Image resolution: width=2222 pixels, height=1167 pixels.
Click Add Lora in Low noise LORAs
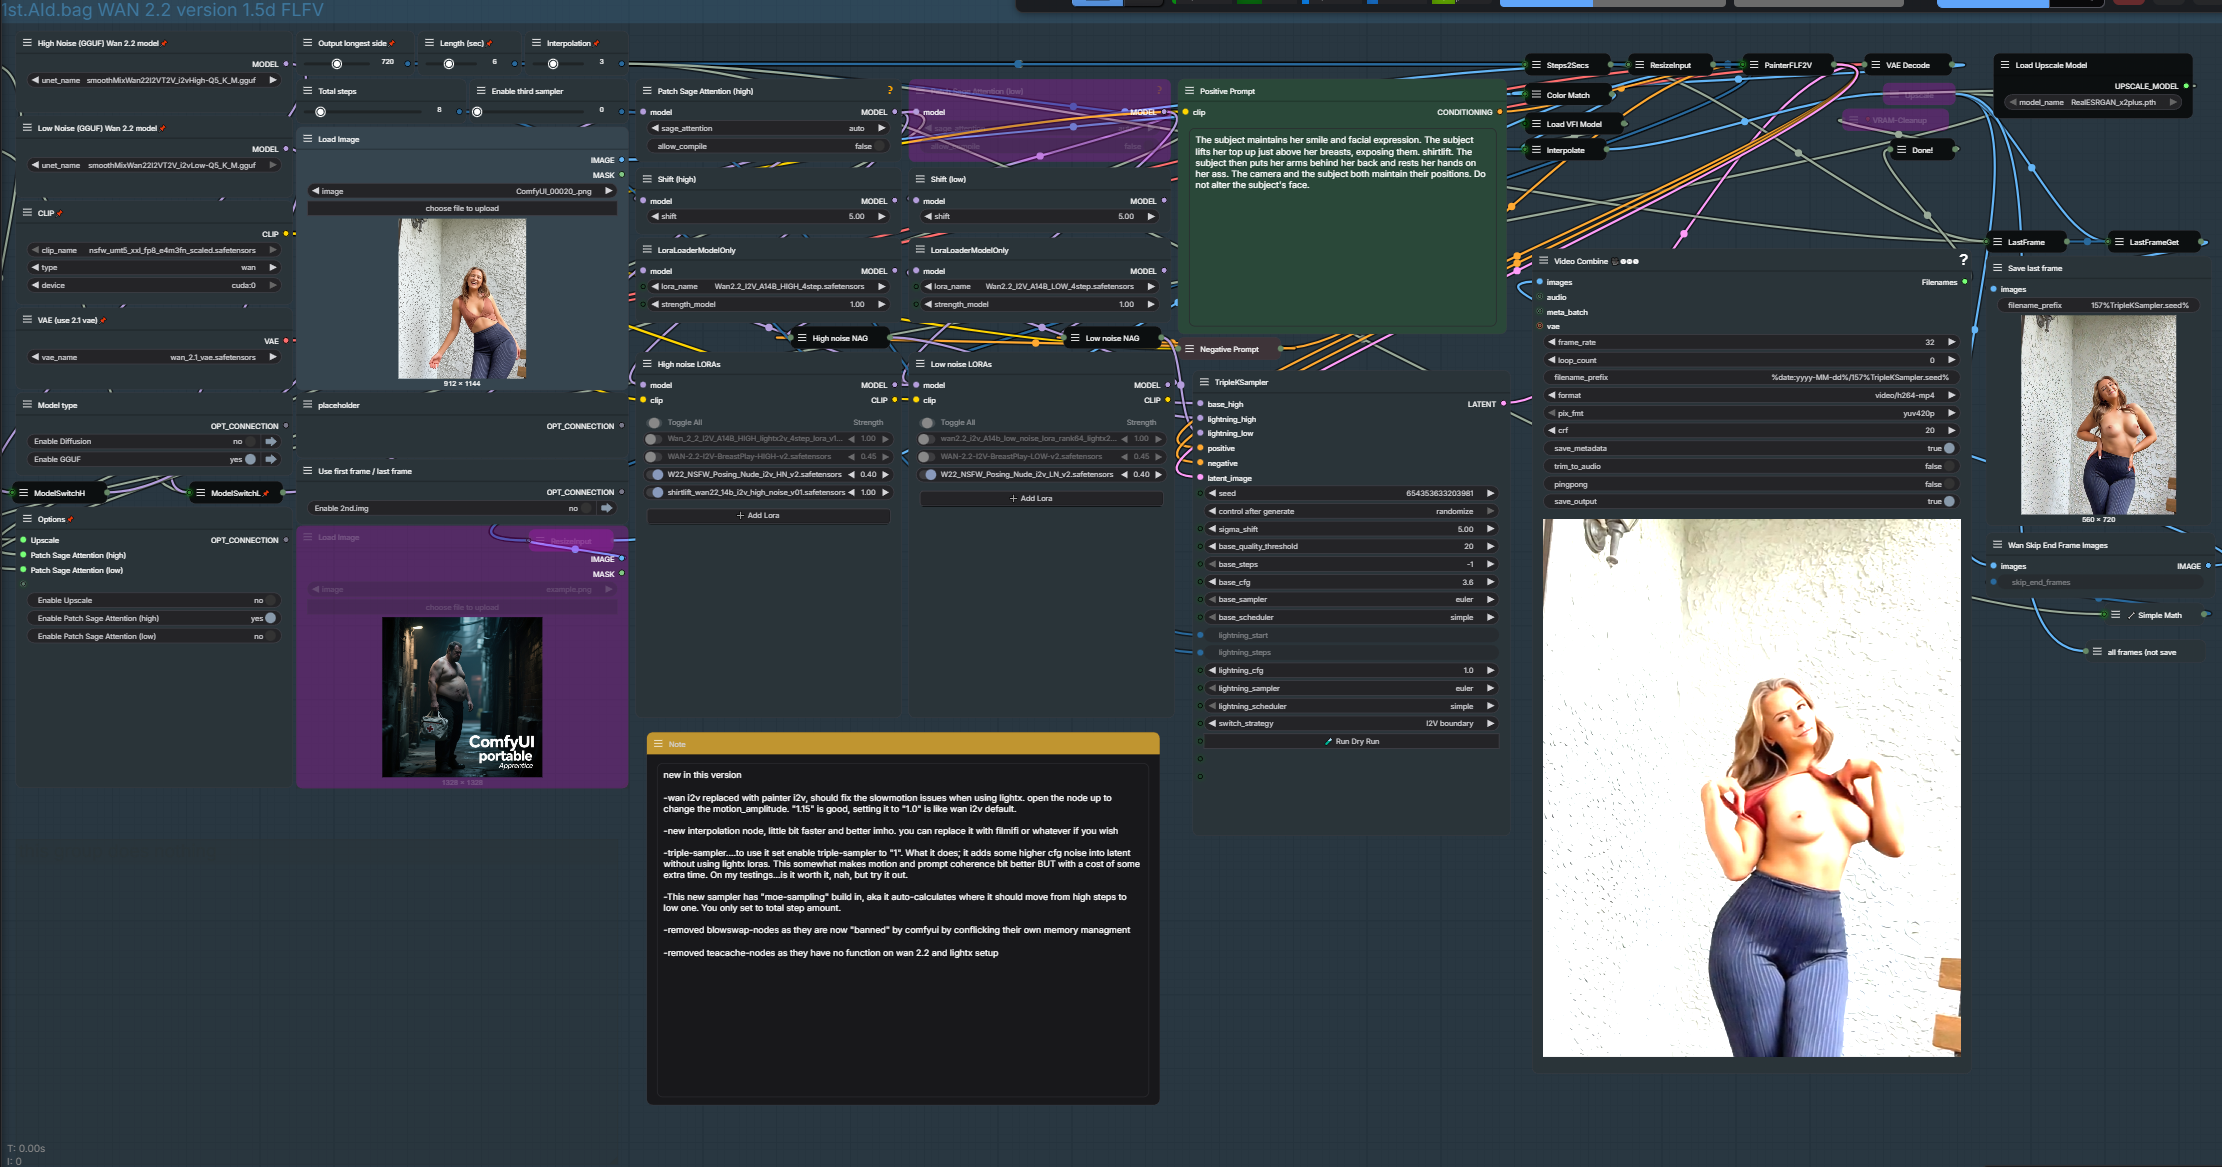click(1032, 498)
